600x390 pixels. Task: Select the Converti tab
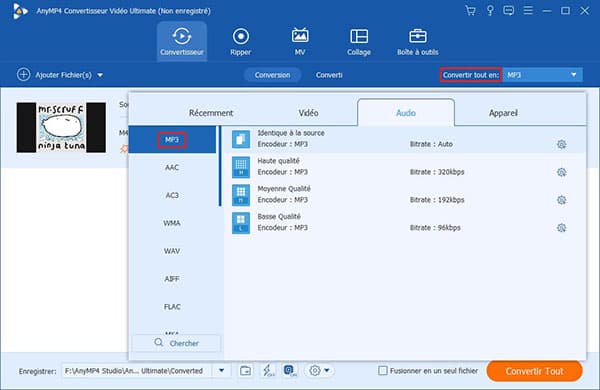329,75
